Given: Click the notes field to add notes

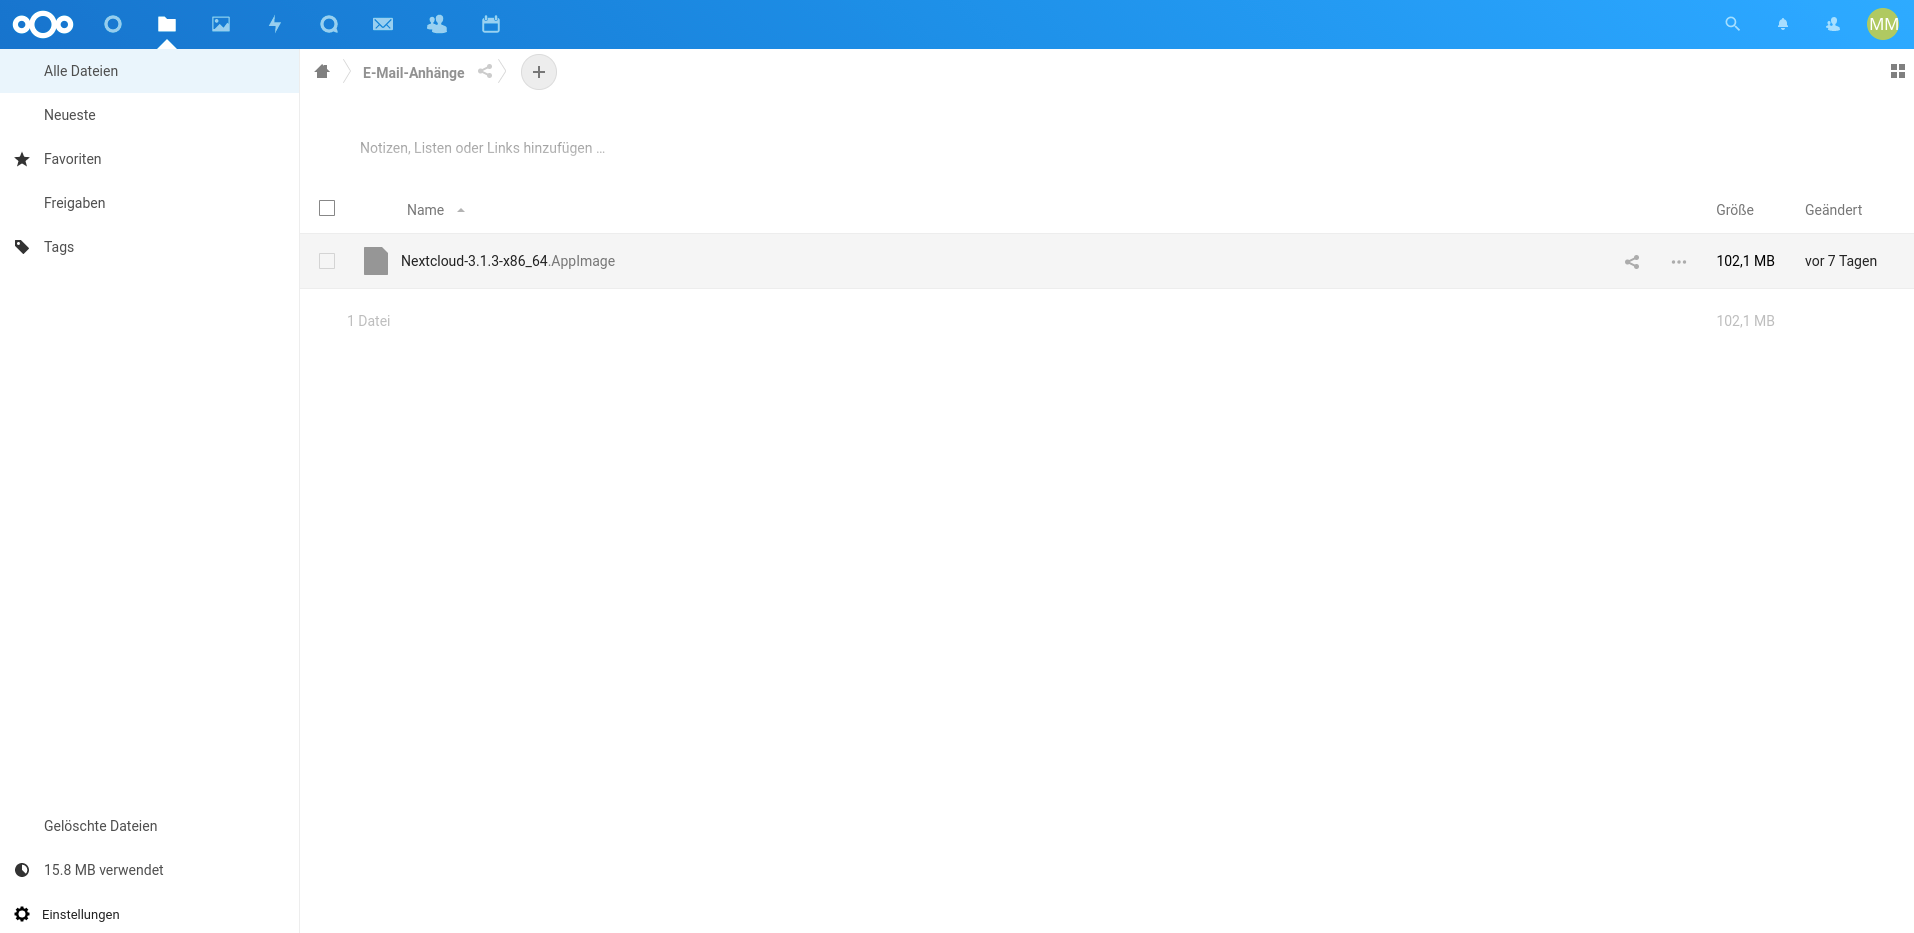Looking at the screenshot, I should 482,148.
